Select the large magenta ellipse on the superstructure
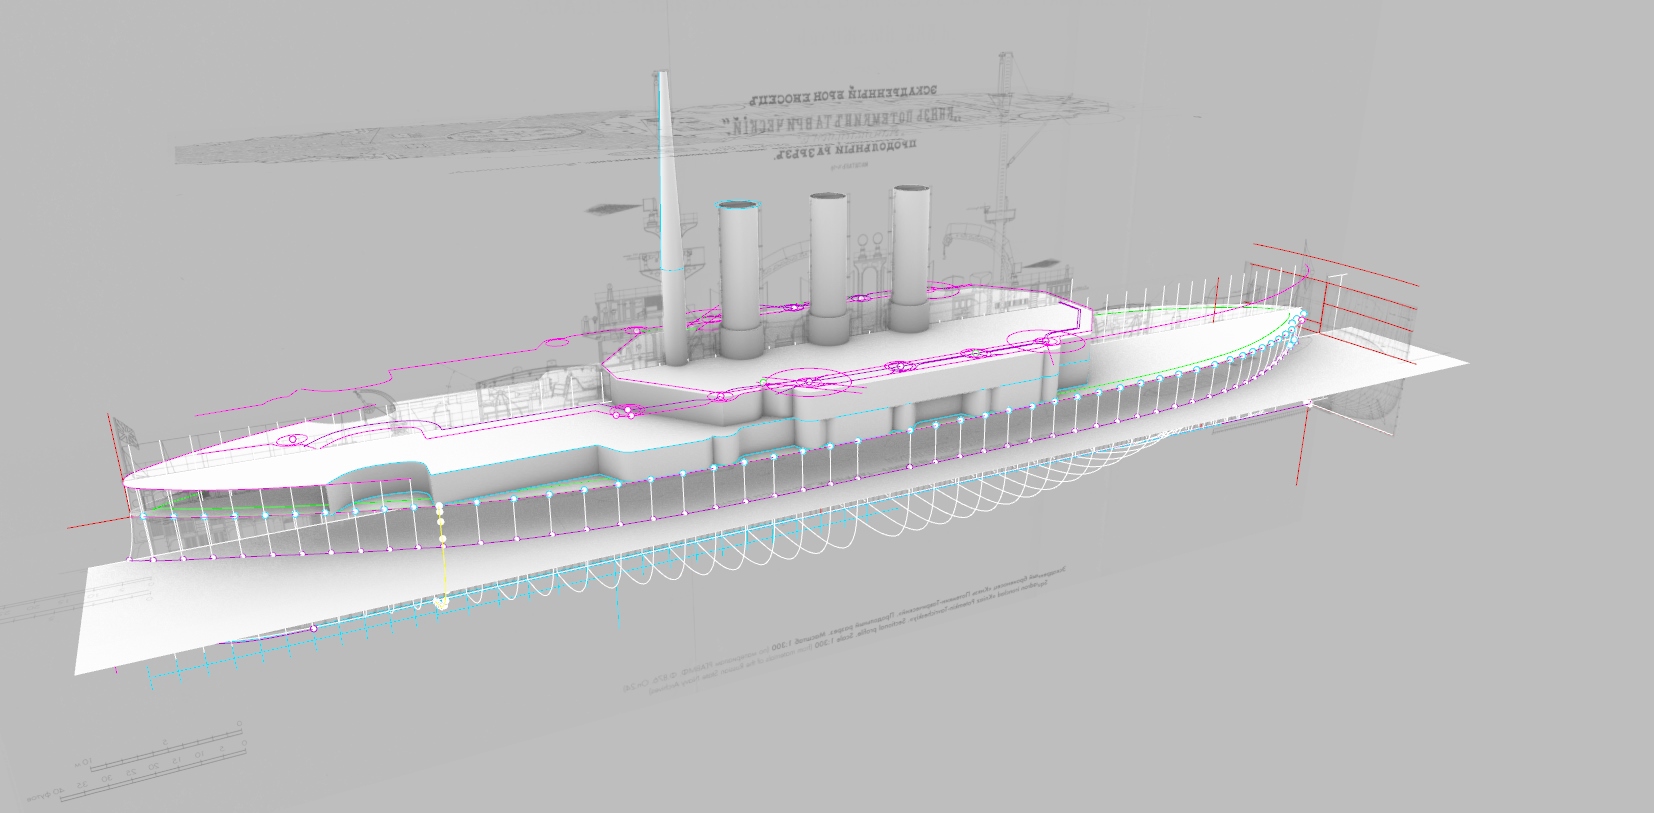1654x813 pixels. click(x=806, y=381)
